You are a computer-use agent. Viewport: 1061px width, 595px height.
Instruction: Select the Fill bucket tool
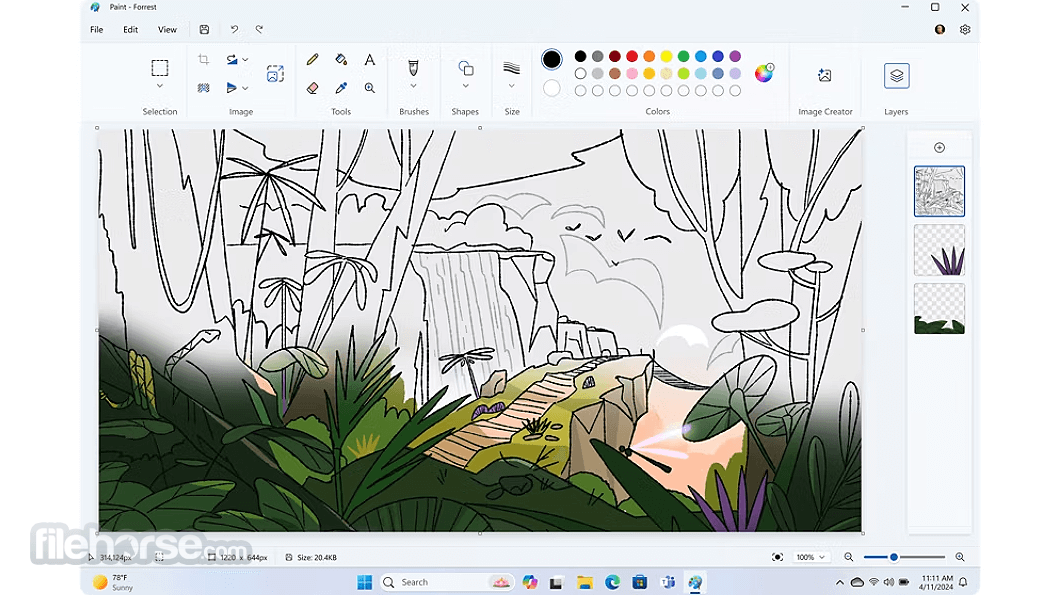click(341, 60)
